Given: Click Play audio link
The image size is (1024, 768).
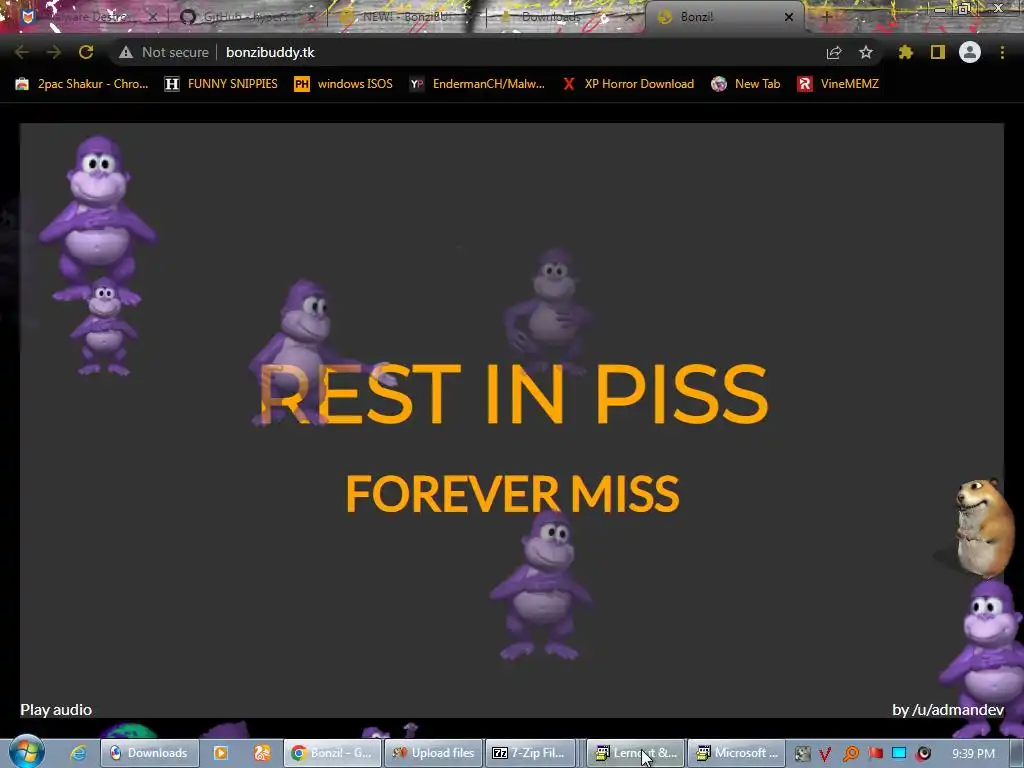Looking at the screenshot, I should 56,710.
